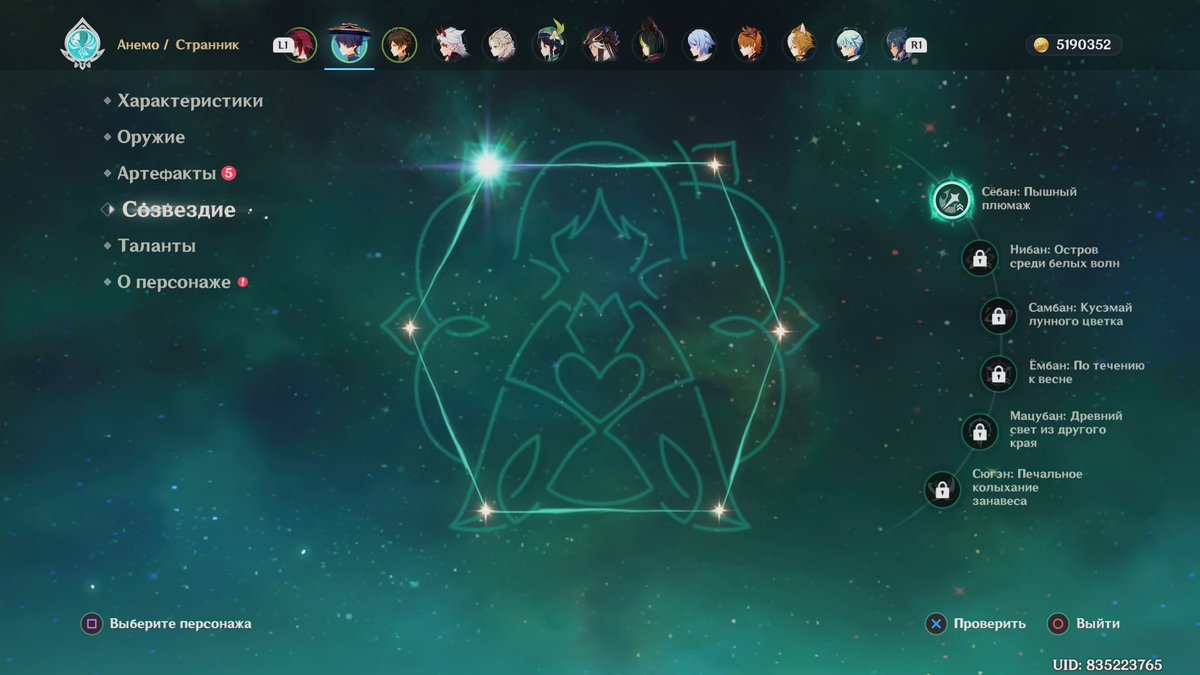Open the locked Ёмбан constellation icon
The width and height of the screenshot is (1200, 675).
click(x=998, y=373)
